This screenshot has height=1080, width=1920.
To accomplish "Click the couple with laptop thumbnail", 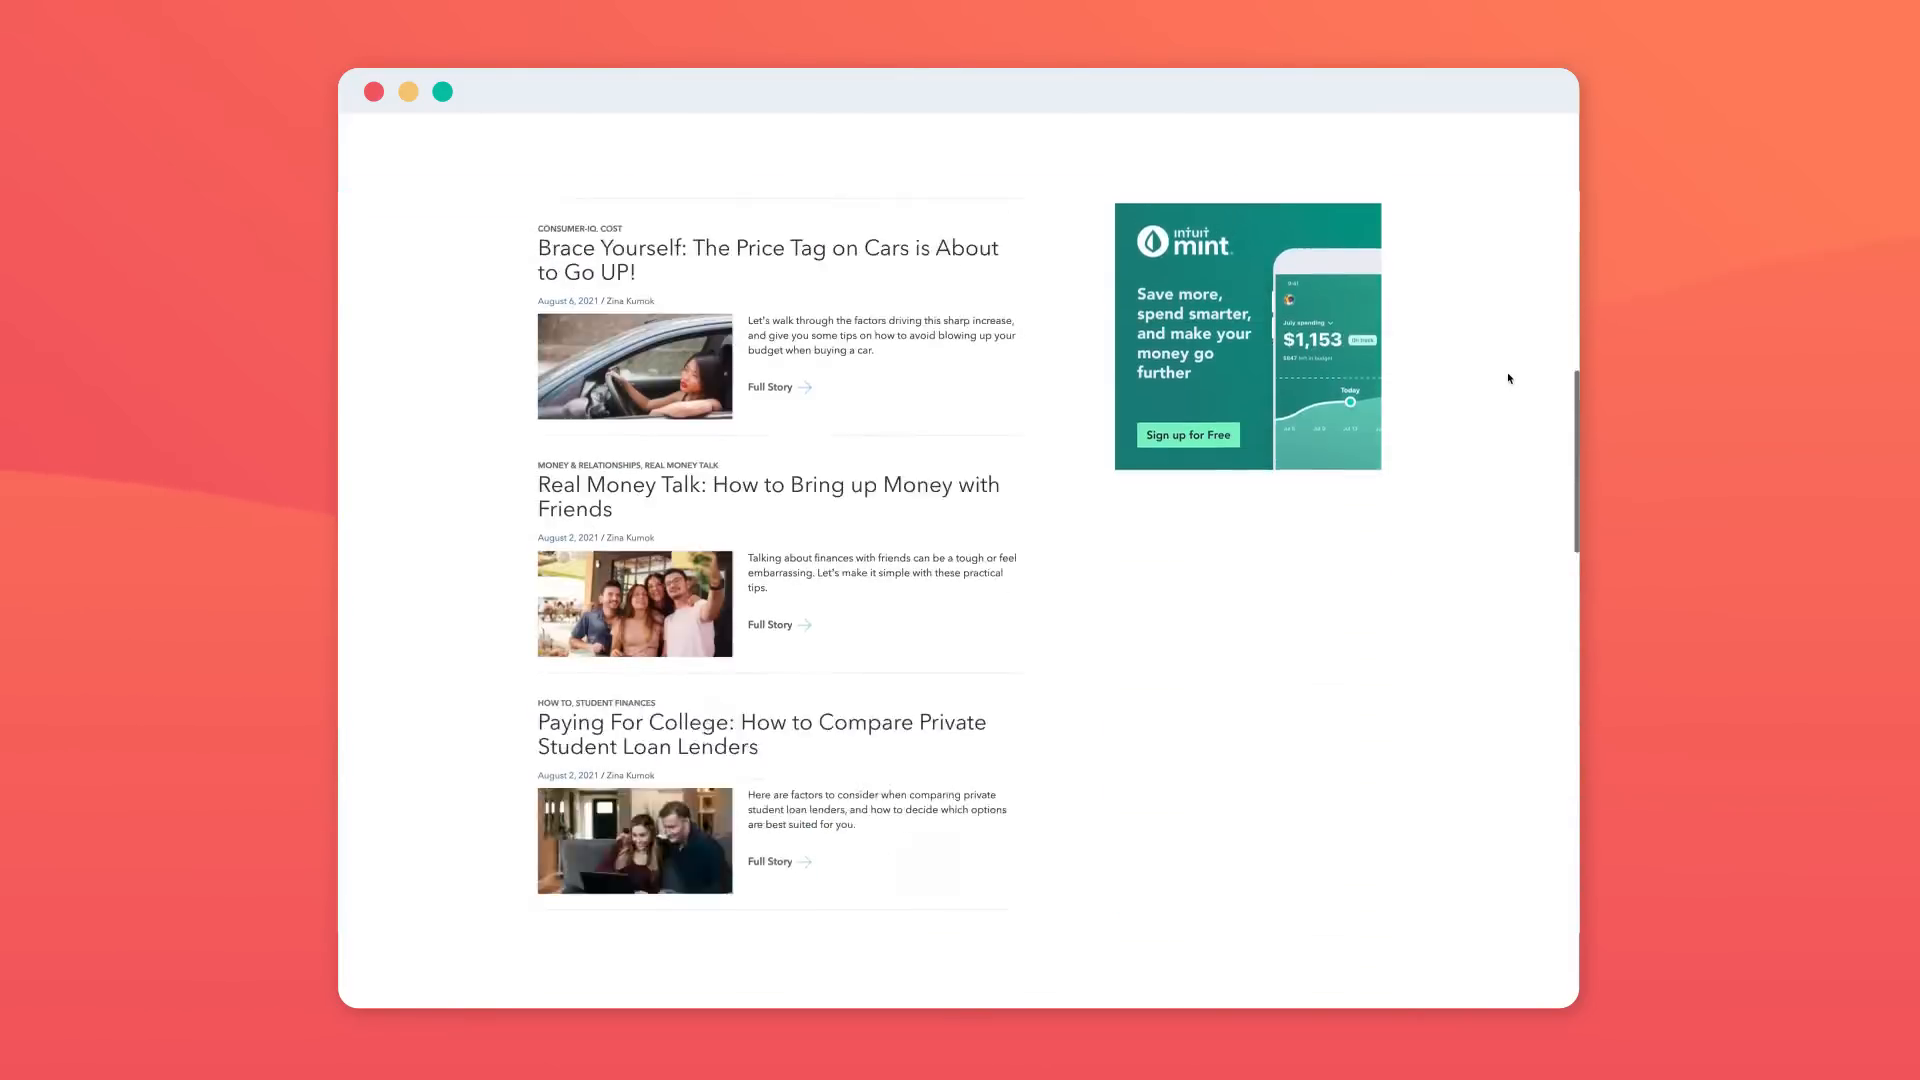I will tap(634, 841).
